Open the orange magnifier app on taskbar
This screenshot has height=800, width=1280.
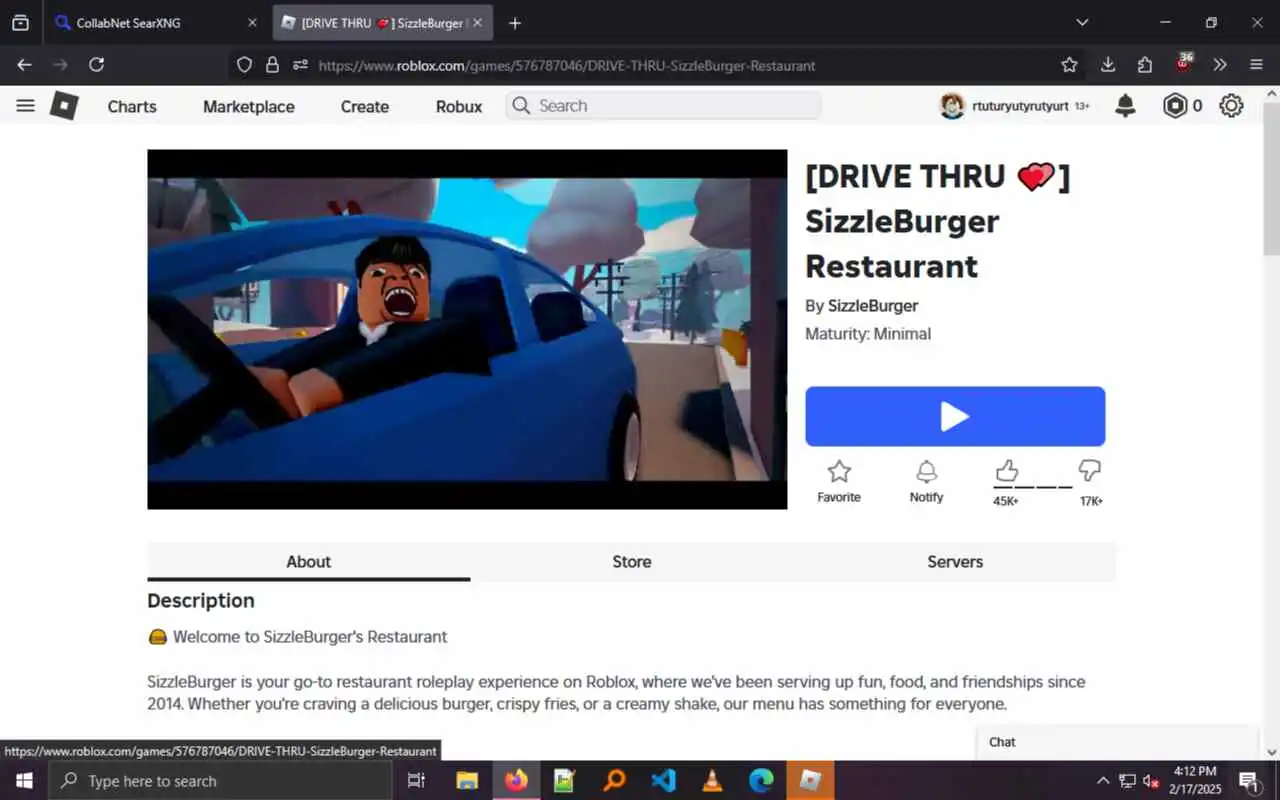(x=614, y=781)
